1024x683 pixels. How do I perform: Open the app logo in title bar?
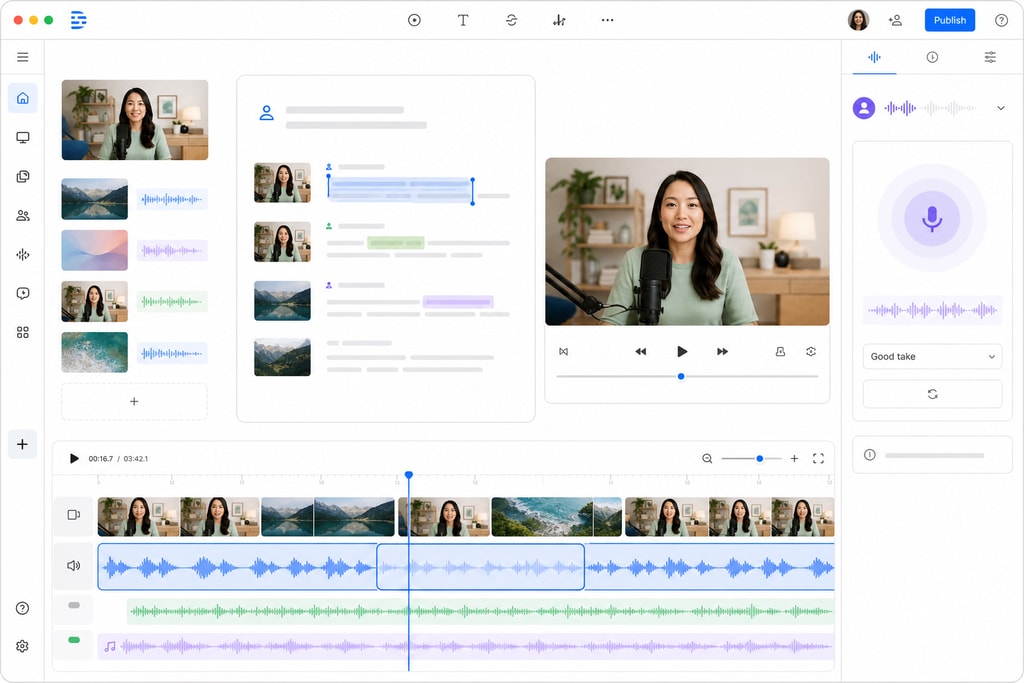pos(78,20)
